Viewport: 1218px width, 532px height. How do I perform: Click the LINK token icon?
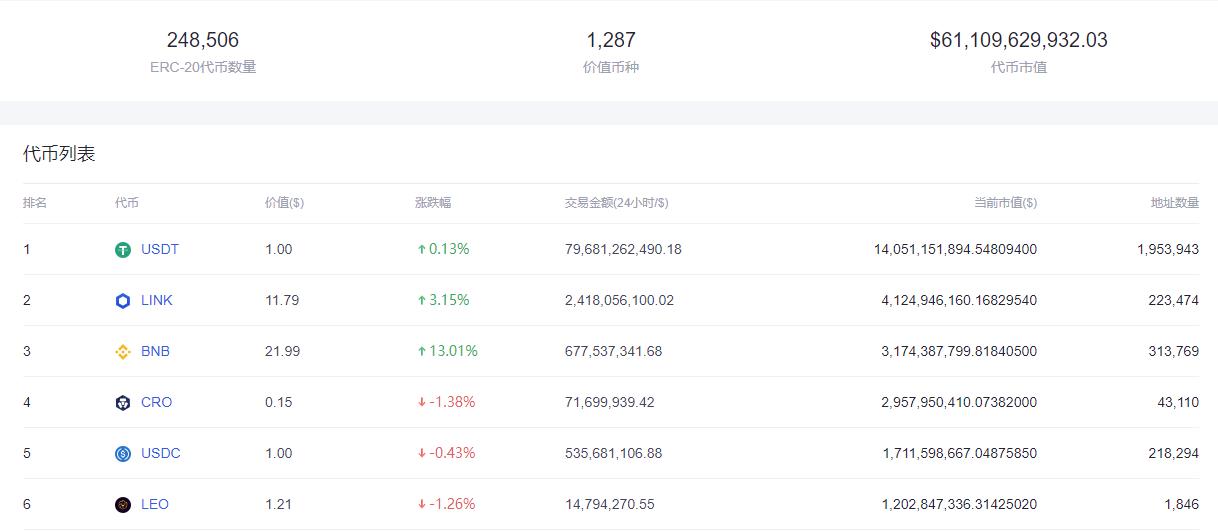tap(123, 301)
